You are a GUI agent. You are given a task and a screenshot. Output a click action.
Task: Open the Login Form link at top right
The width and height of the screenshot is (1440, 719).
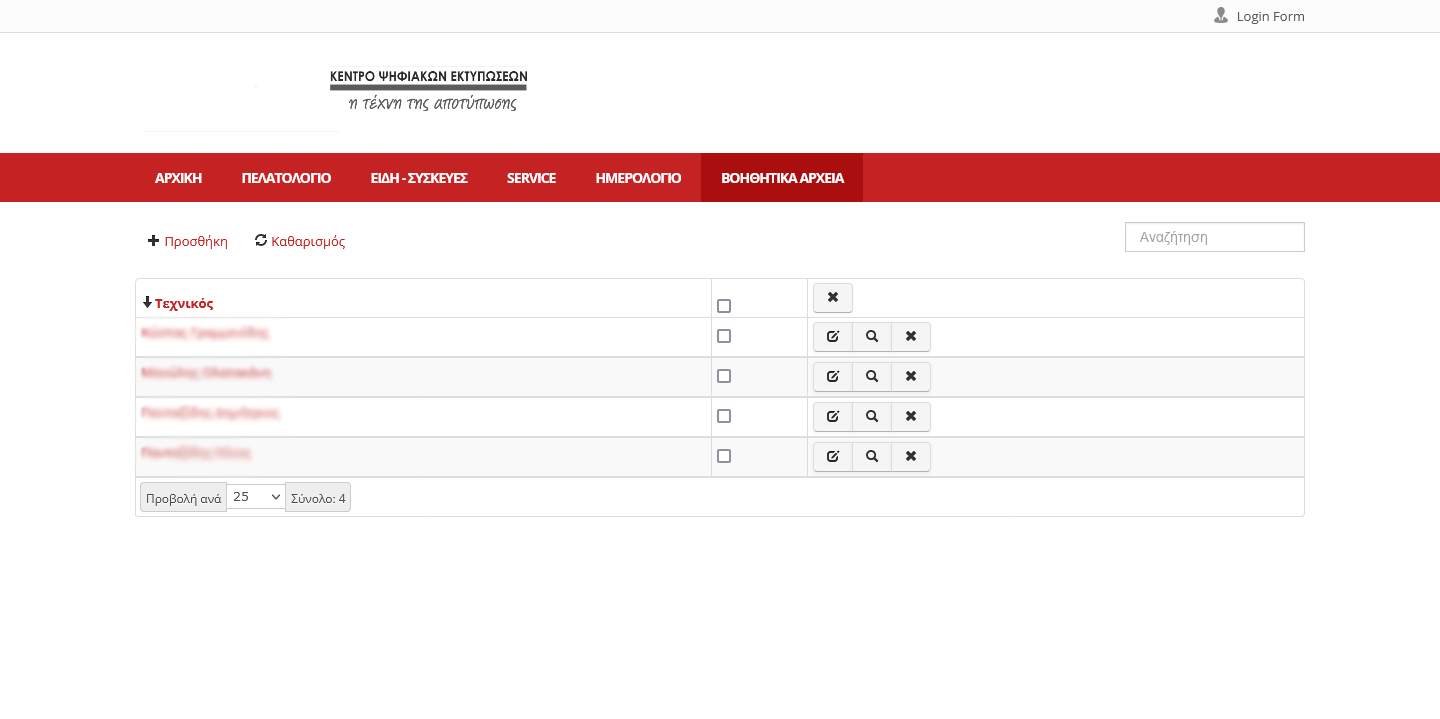[x=1270, y=17]
